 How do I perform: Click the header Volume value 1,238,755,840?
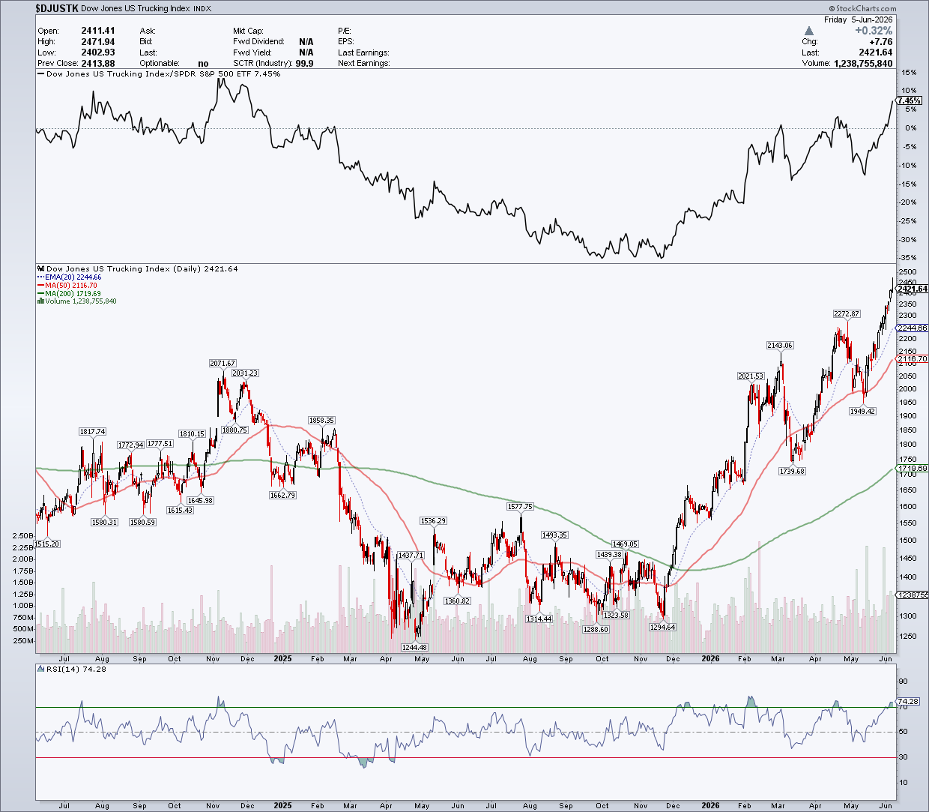click(x=863, y=63)
